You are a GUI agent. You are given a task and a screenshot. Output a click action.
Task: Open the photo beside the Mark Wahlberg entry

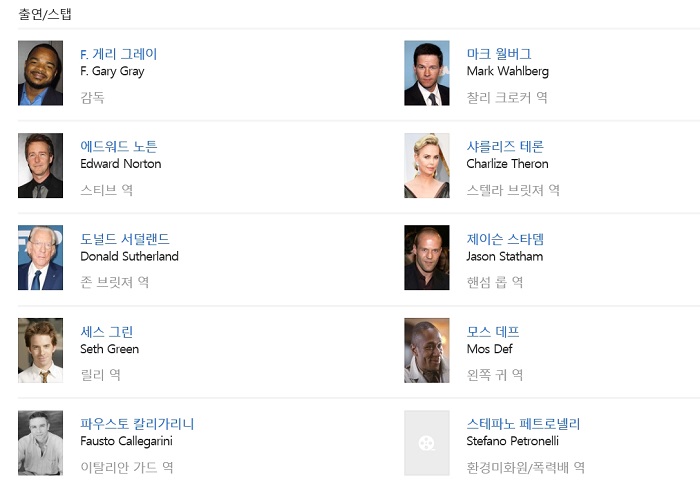tap(426, 73)
